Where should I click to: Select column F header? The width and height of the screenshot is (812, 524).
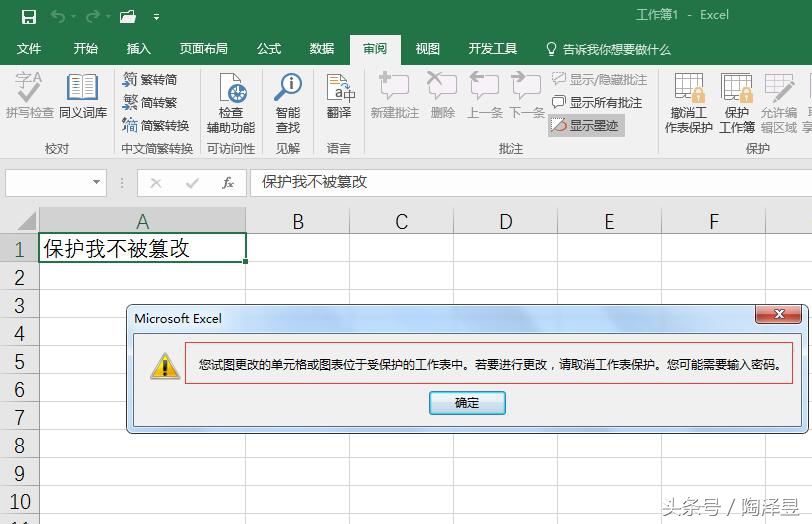click(714, 221)
